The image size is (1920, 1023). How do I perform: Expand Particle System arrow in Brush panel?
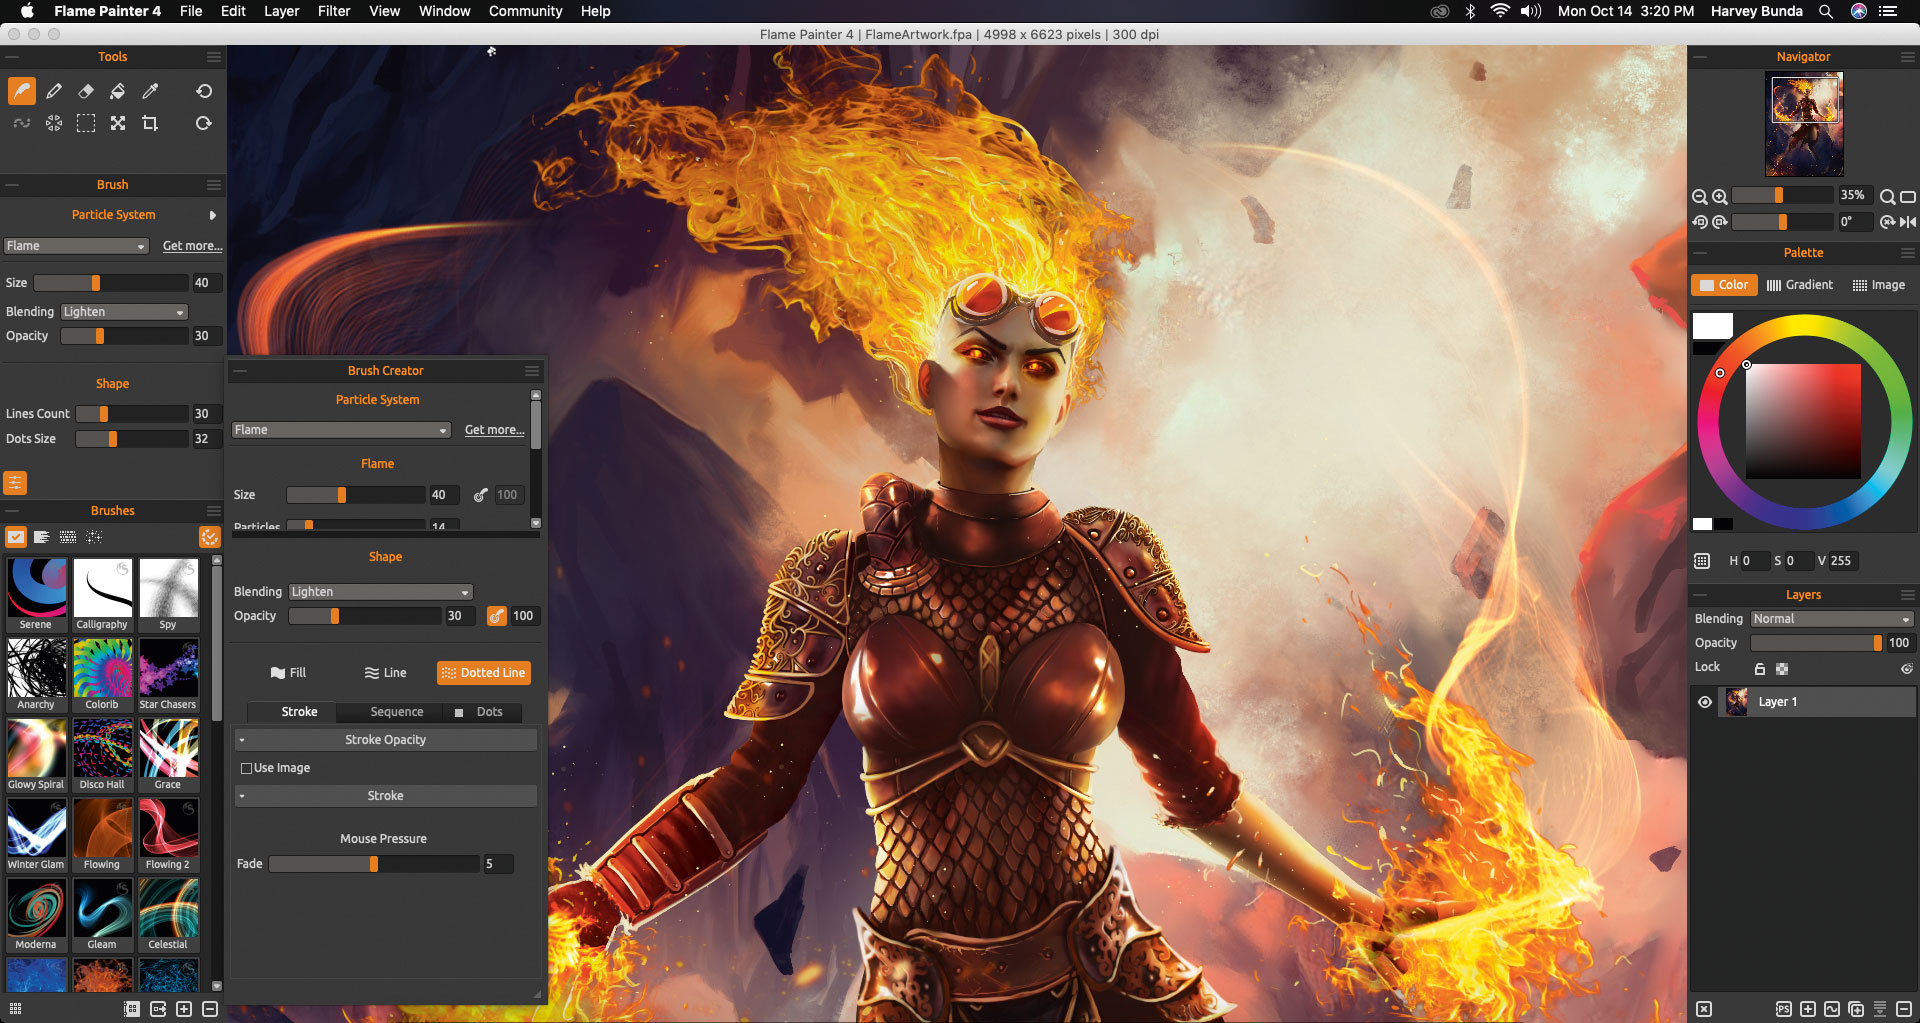[x=212, y=215]
